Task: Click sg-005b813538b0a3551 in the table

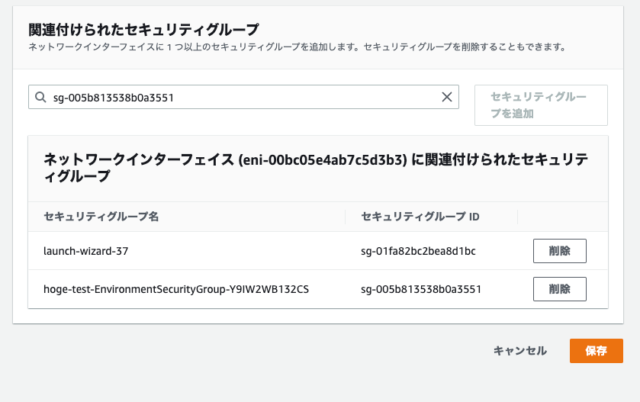Action: pos(421,289)
